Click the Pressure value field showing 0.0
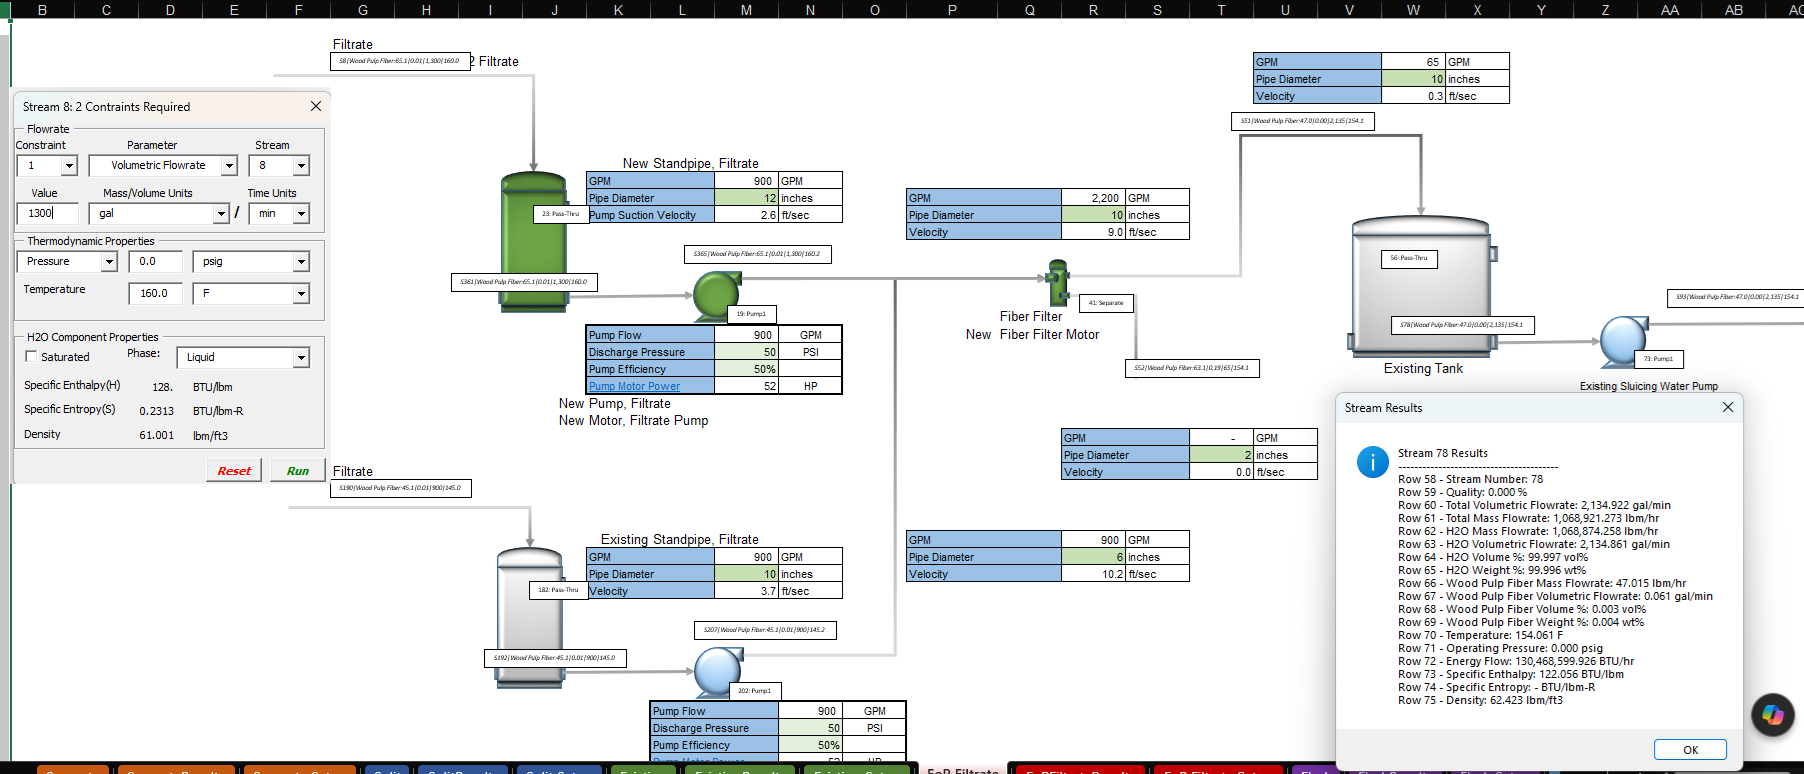Viewport: 1804px width, 774px height. pos(155,261)
